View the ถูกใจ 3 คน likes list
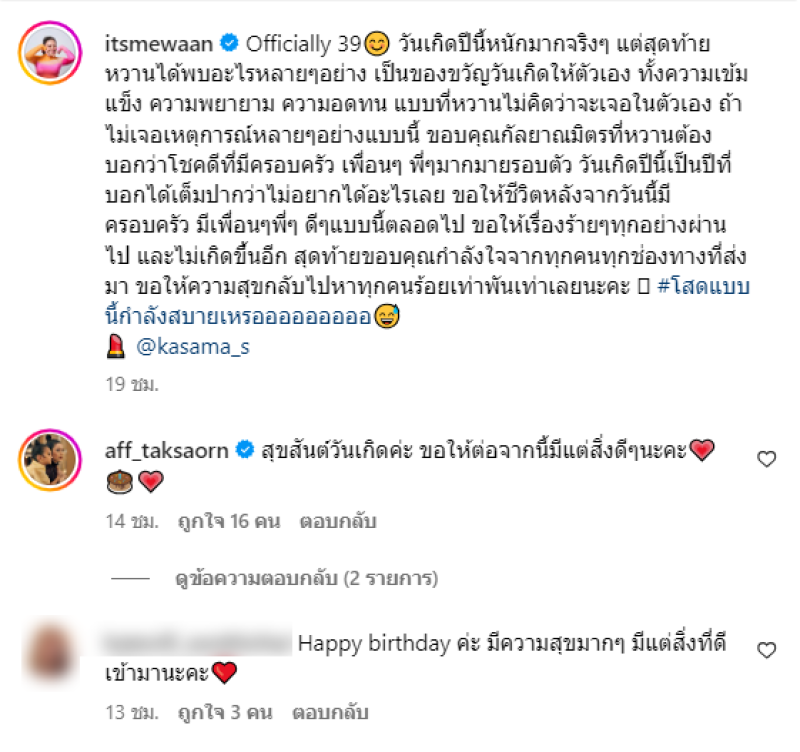The width and height of the screenshot is (800, 752). pos(225,712)
